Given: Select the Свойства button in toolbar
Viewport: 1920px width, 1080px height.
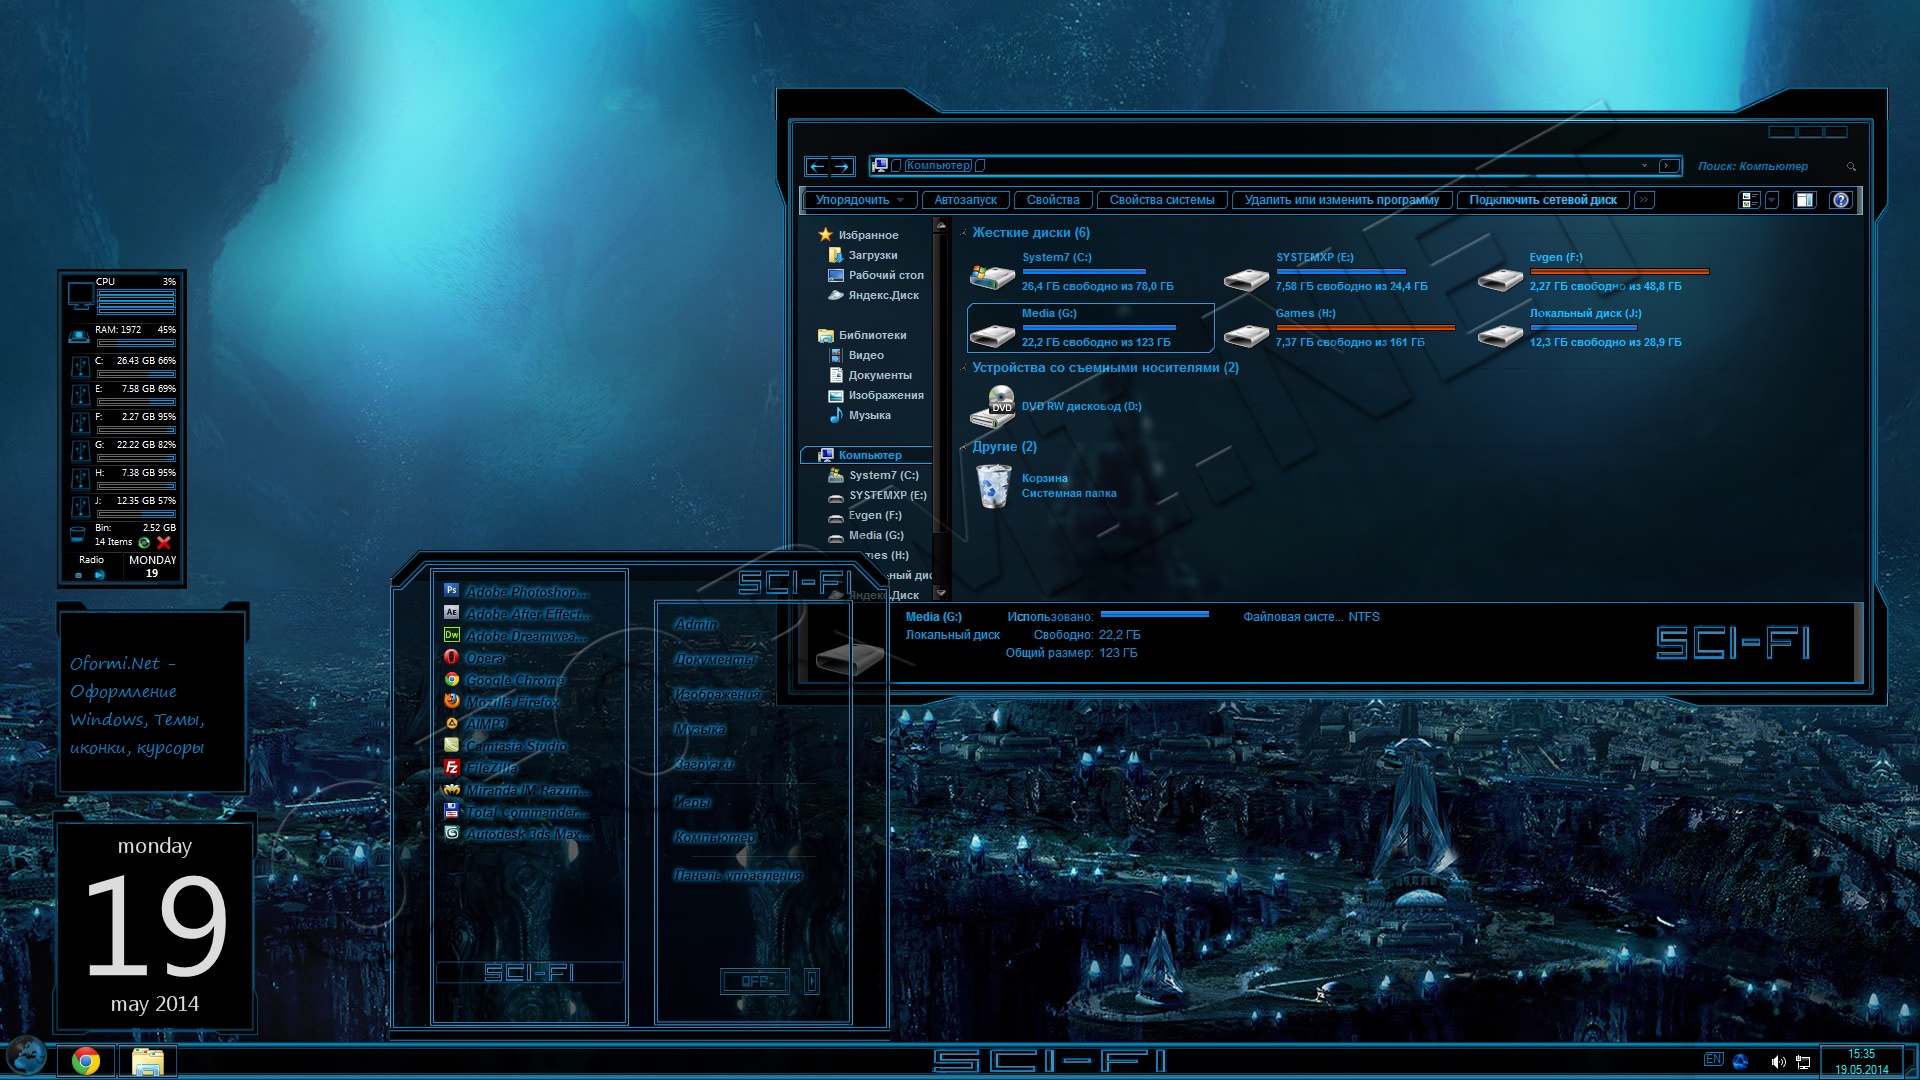Looking at the screenshot, I should pyautogui.click(x=1051, y=198).
